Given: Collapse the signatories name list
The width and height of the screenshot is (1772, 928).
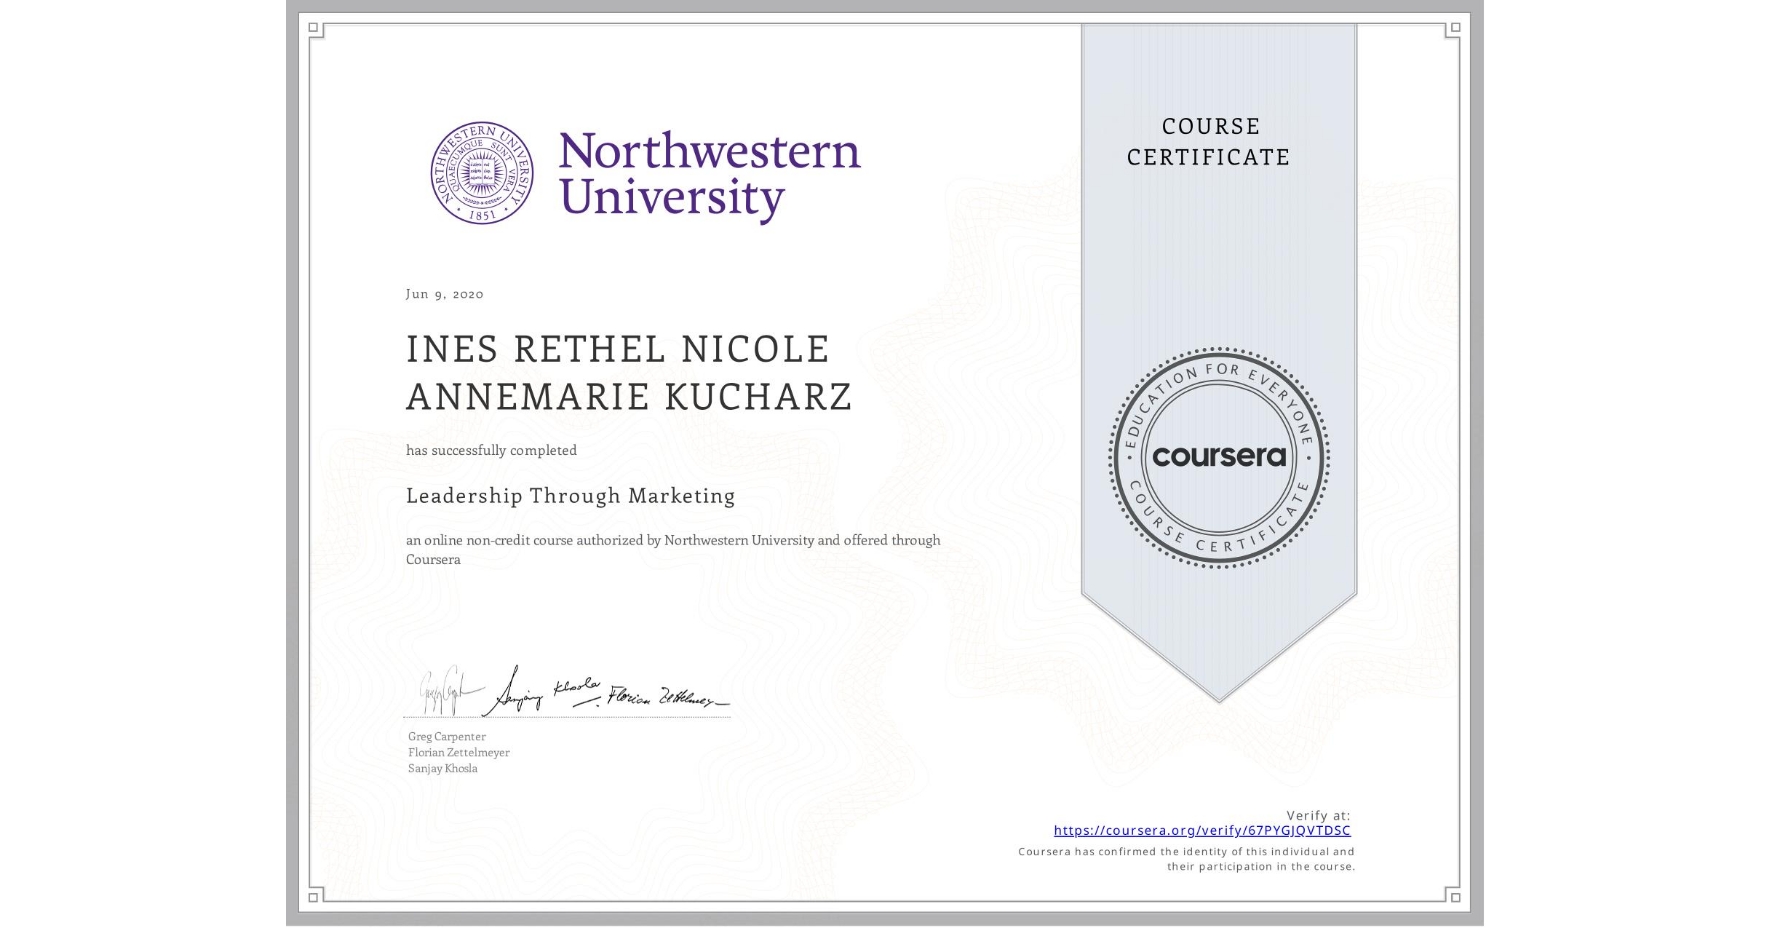Looking at the screenshot, I should (445, 751).
